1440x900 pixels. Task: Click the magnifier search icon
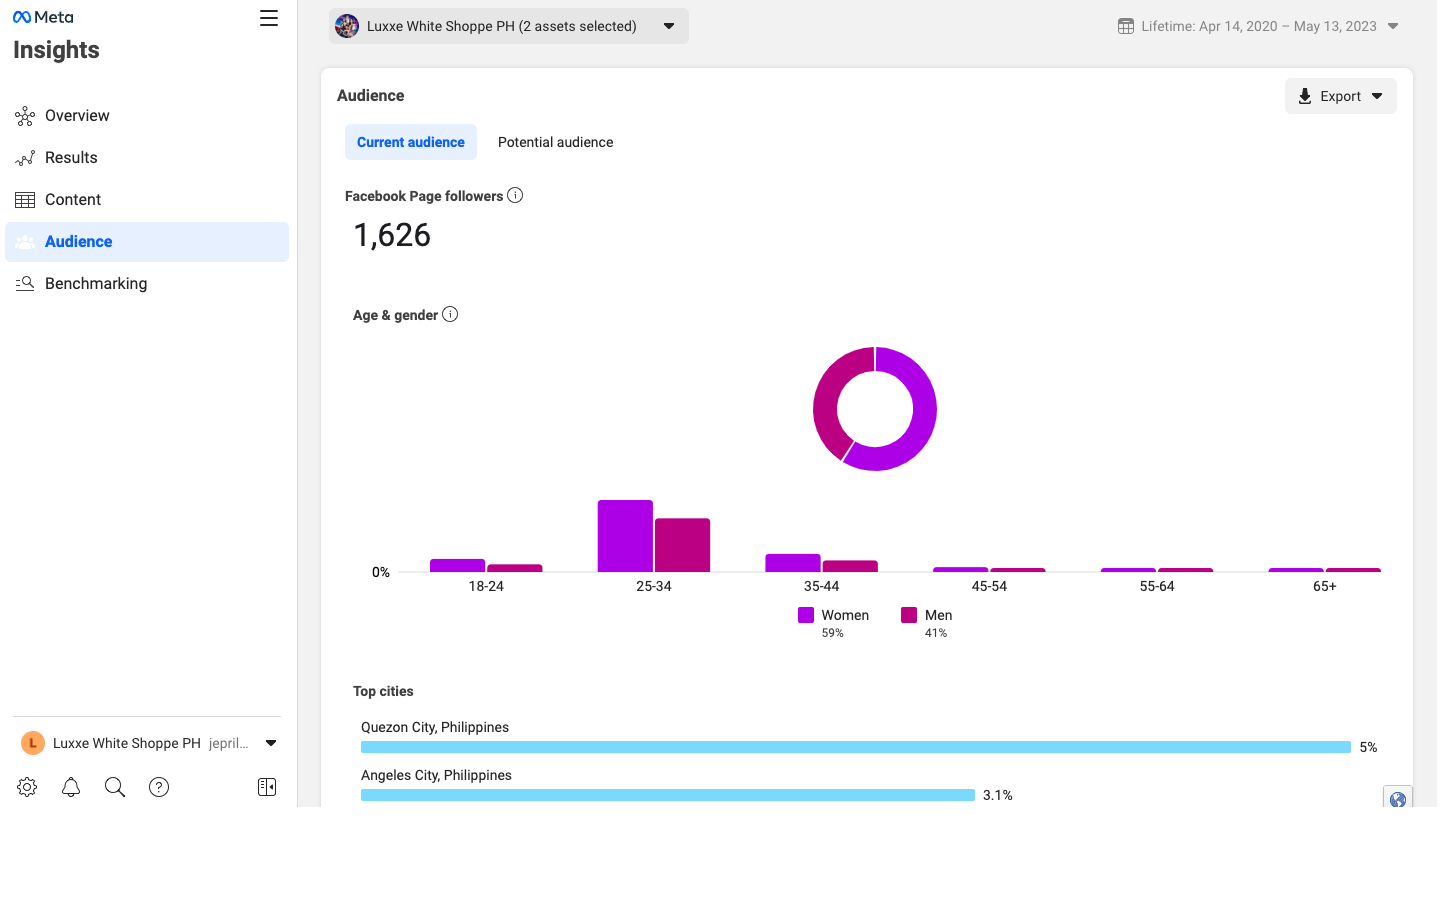coord(115,787)
